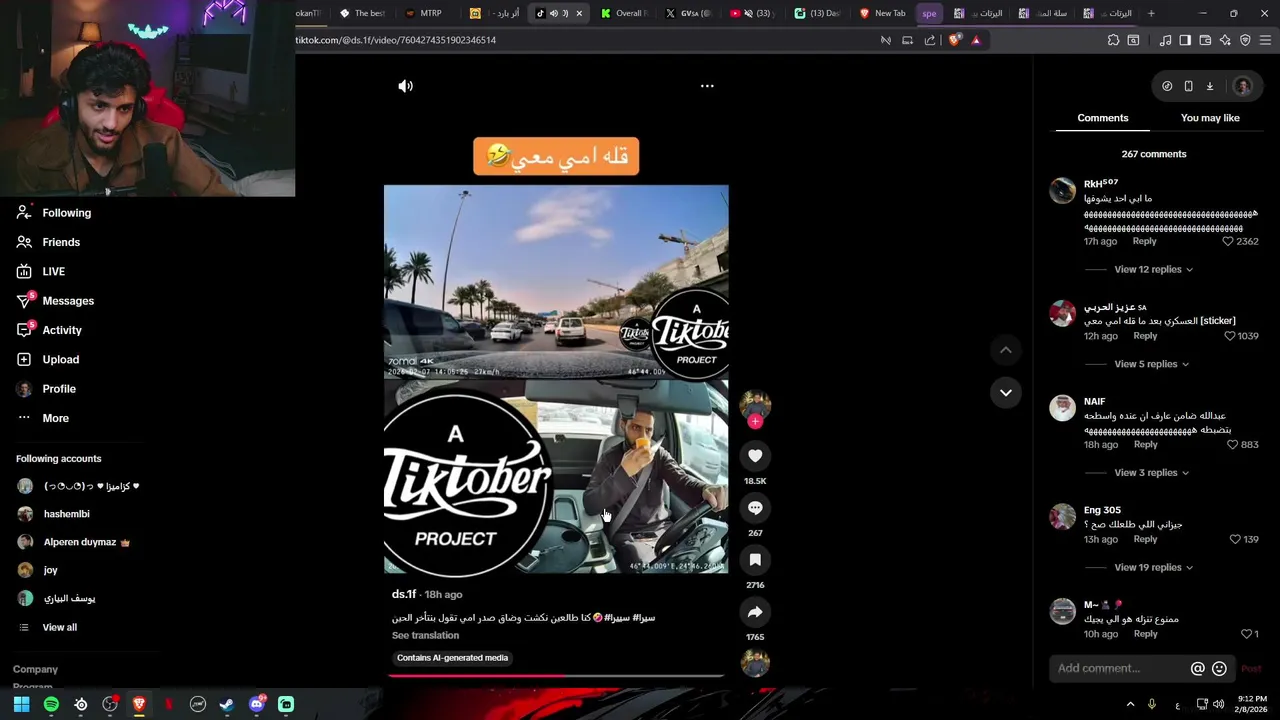Reply to RkH's comment
This screenshot has height=720, width=1280.
(1144, 241)
